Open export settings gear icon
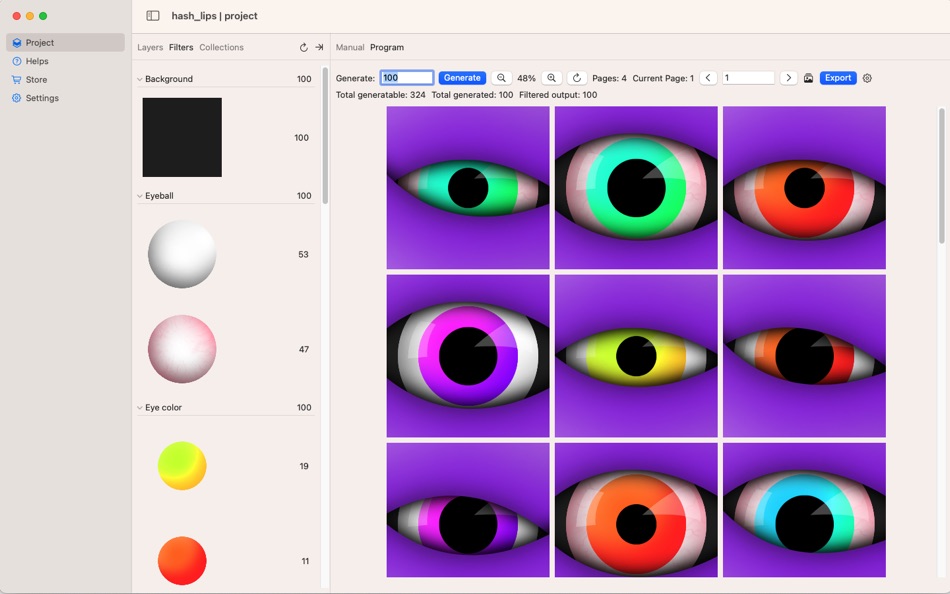Viewport: 950px width, 594px height. coord(867,78)
